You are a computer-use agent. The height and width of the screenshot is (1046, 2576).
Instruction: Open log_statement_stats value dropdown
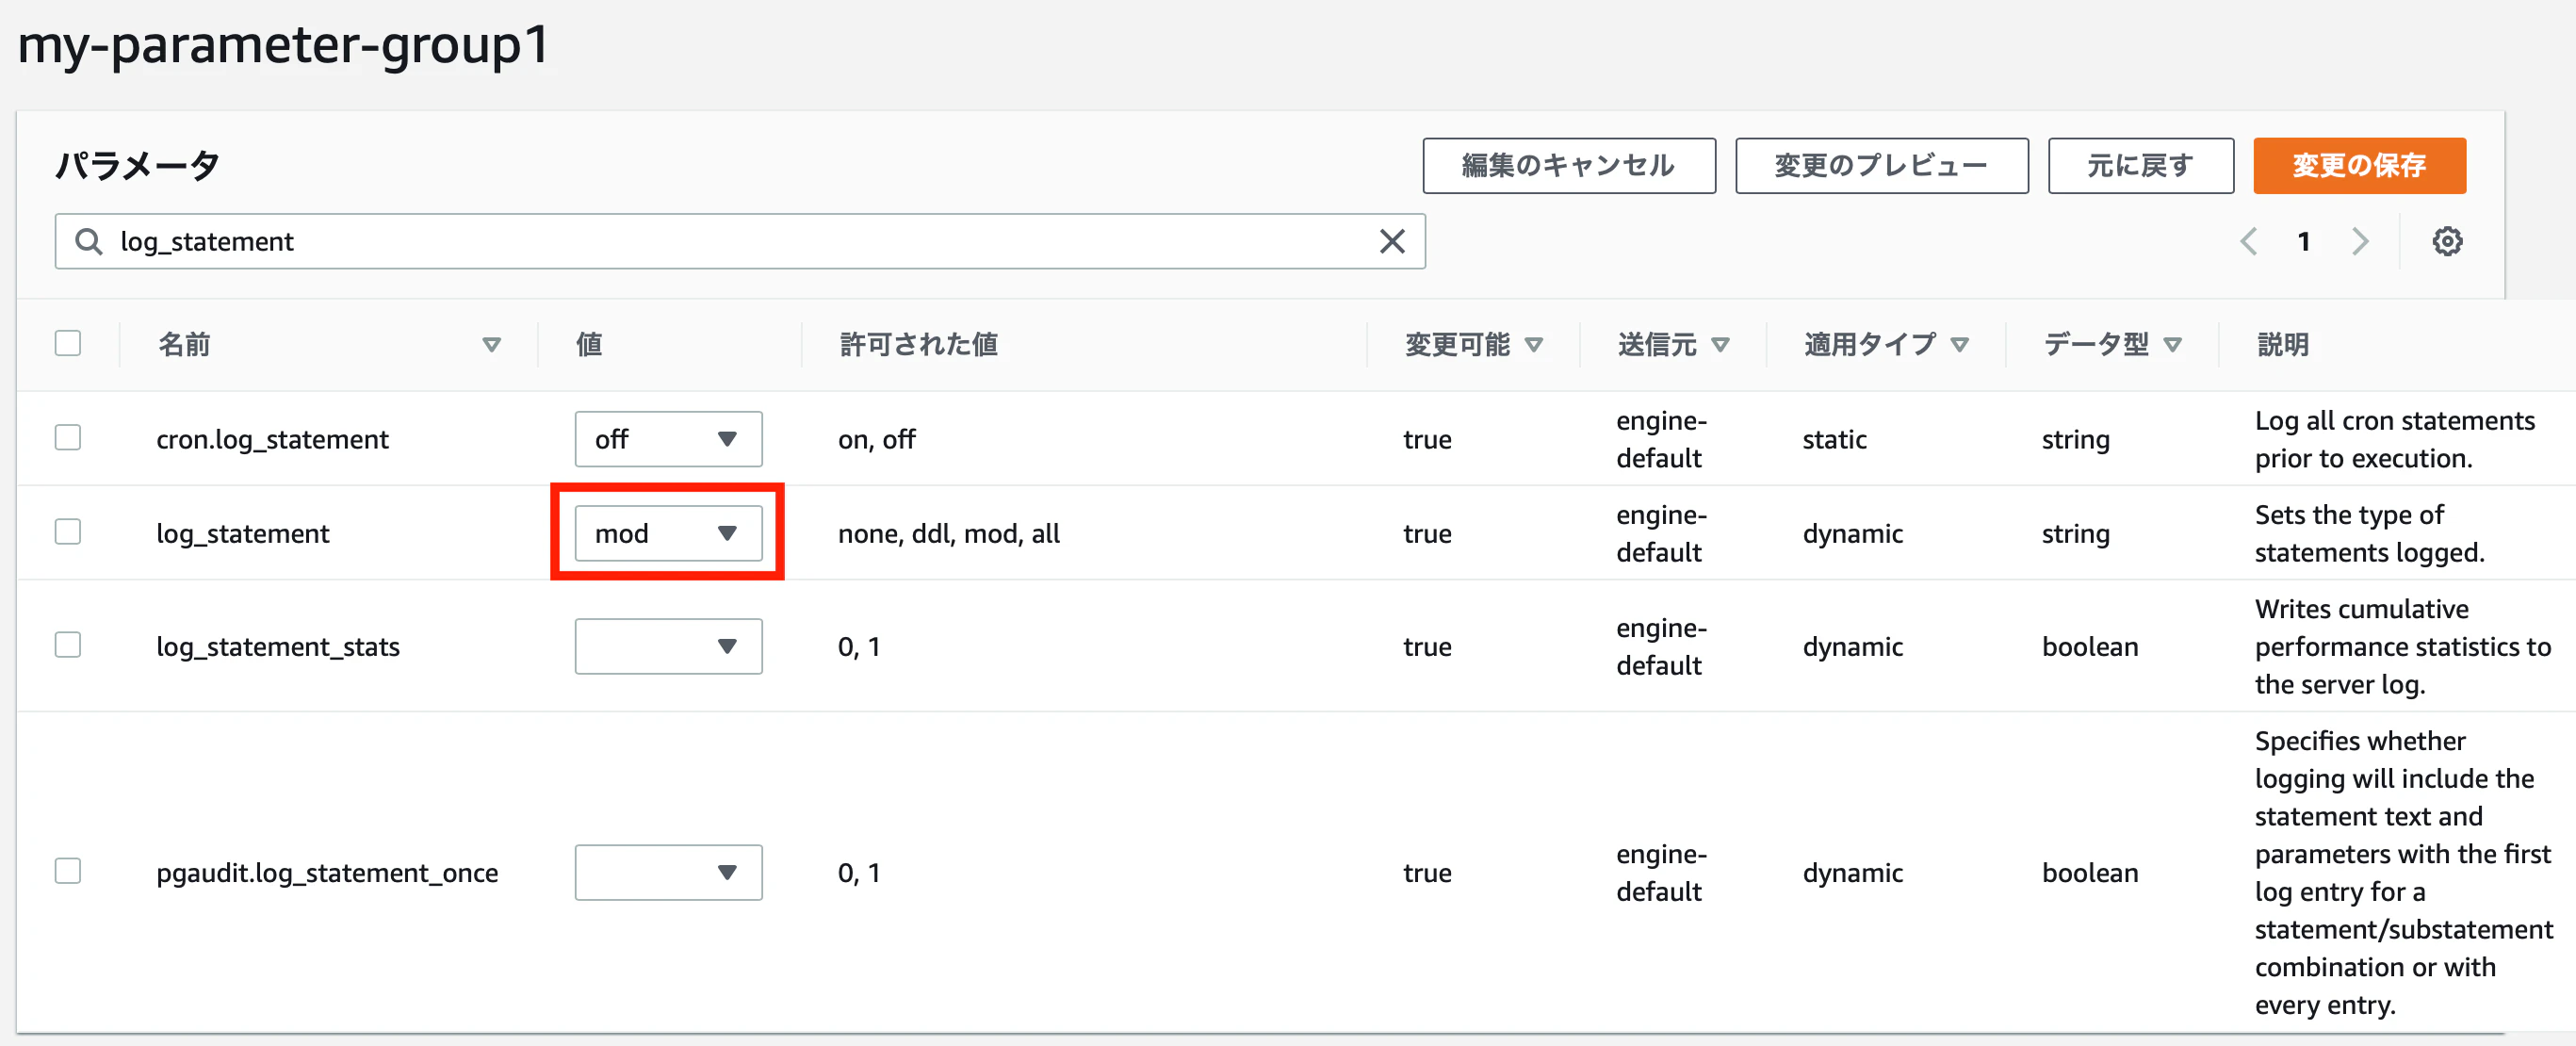[668, 646]
